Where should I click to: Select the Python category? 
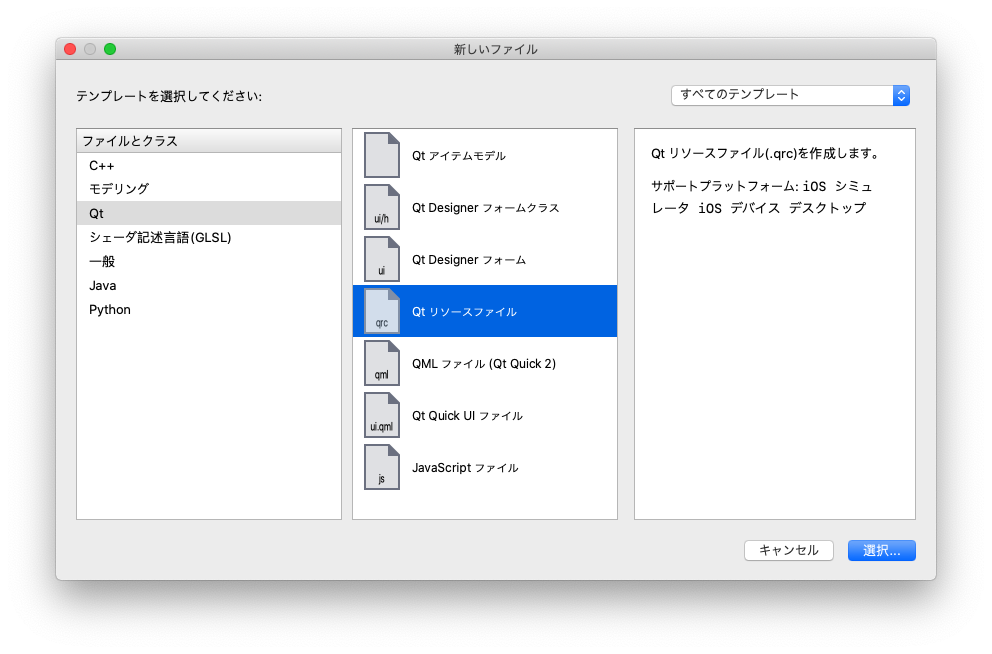(209, 309)
